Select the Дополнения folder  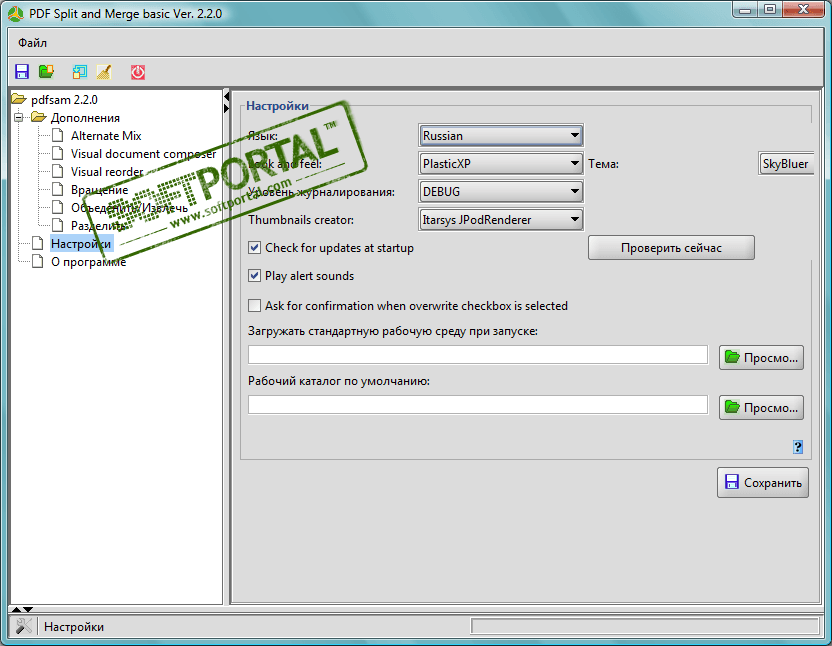85,118
